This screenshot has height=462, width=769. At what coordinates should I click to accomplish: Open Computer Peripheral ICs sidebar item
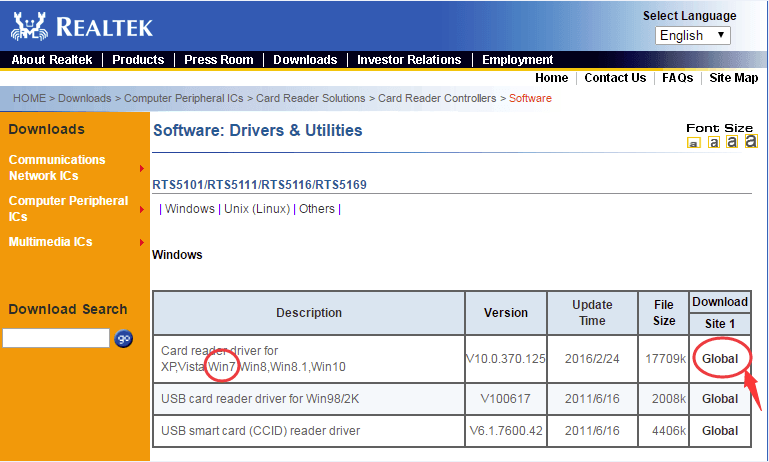[x=68, y=208]
